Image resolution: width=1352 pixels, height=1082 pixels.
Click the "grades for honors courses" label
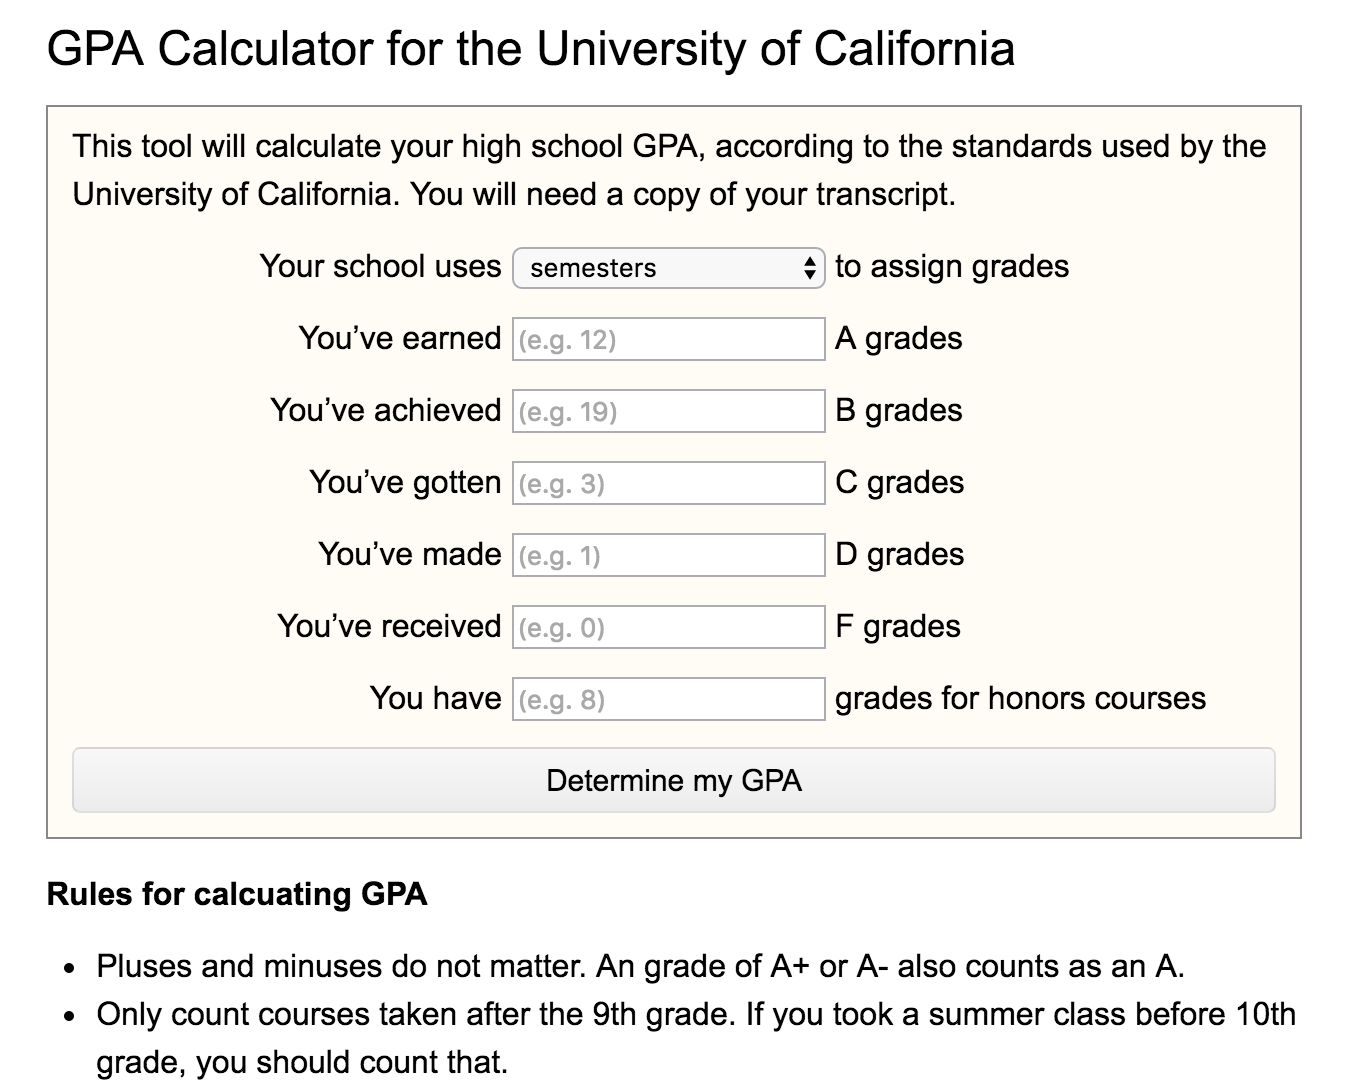coord(1020,698)
